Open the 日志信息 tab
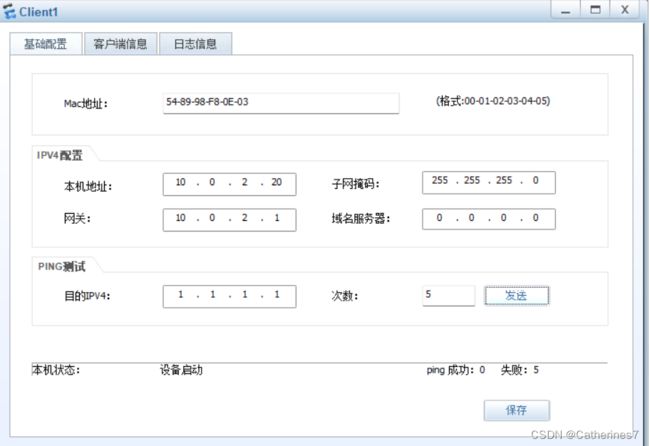This screenshot has height=446, width=650. tap(195, 44)
